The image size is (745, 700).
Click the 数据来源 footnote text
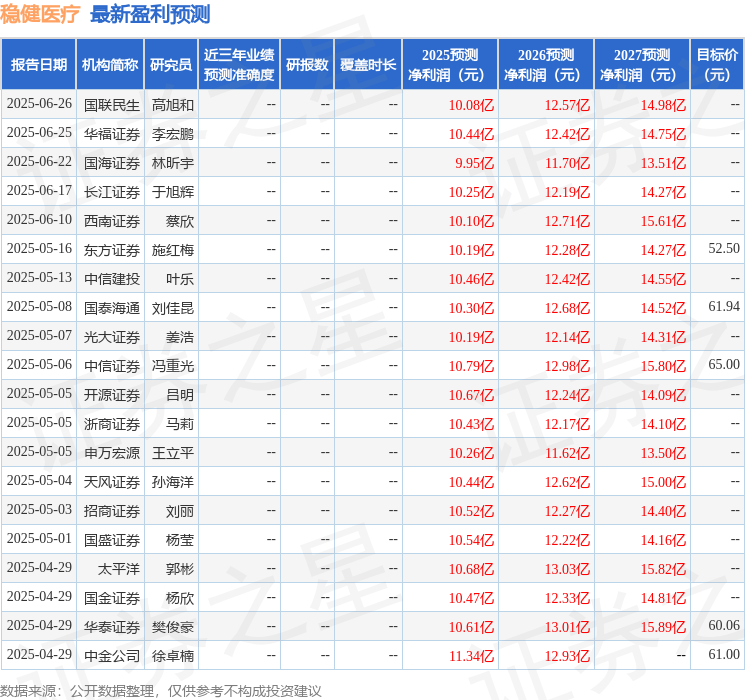(x=161, y=690)
